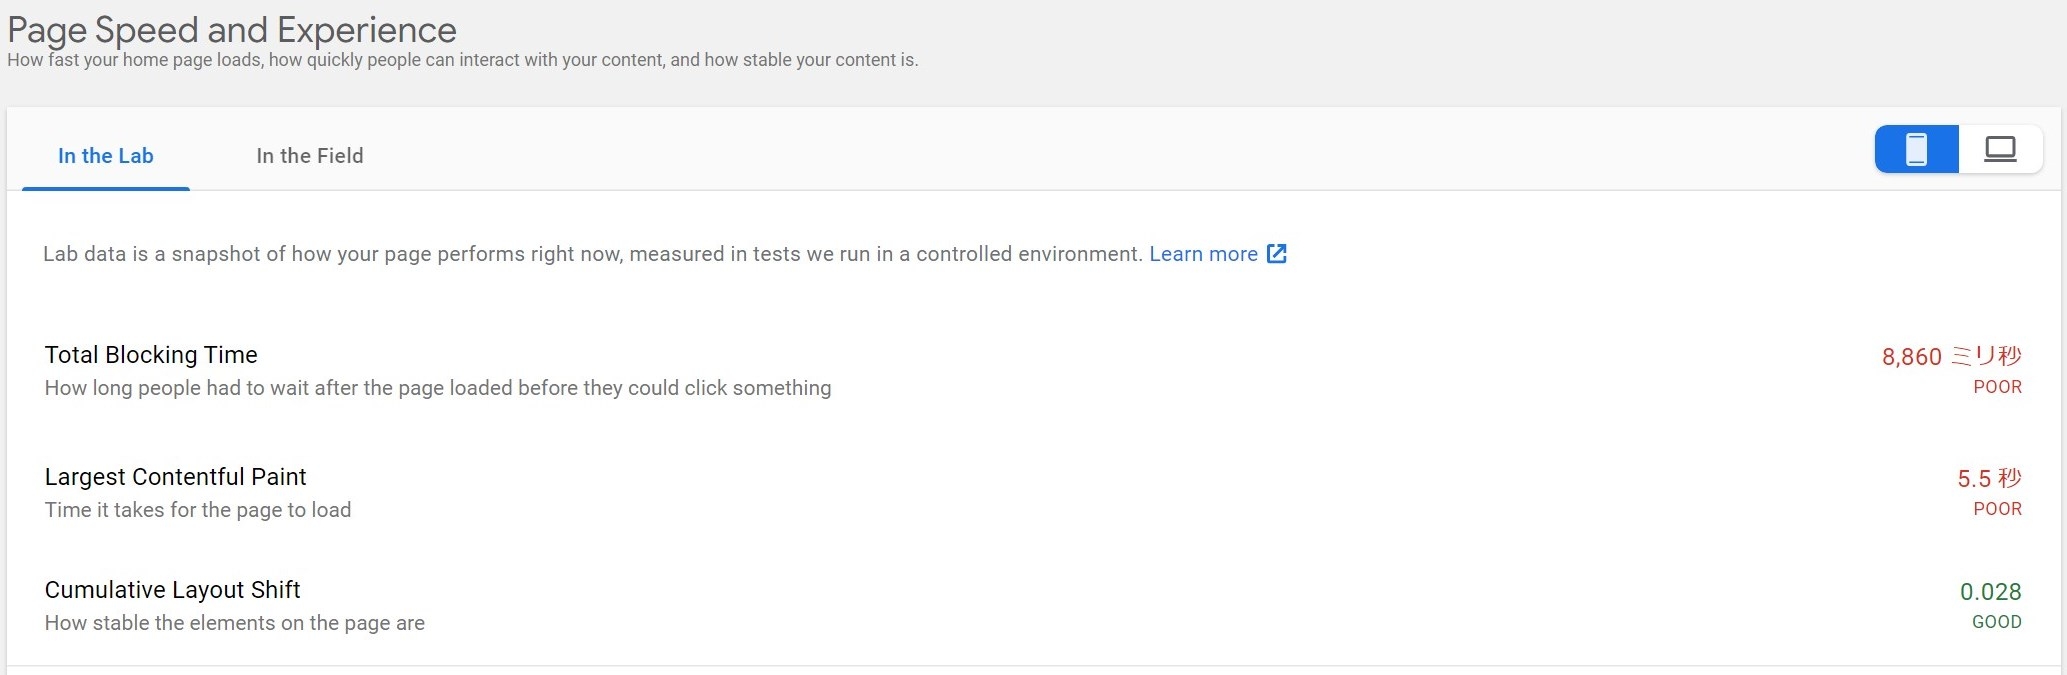Click the 0.028 layout shift score
Screen dimensions: 2067x675
pos(1990,592)
